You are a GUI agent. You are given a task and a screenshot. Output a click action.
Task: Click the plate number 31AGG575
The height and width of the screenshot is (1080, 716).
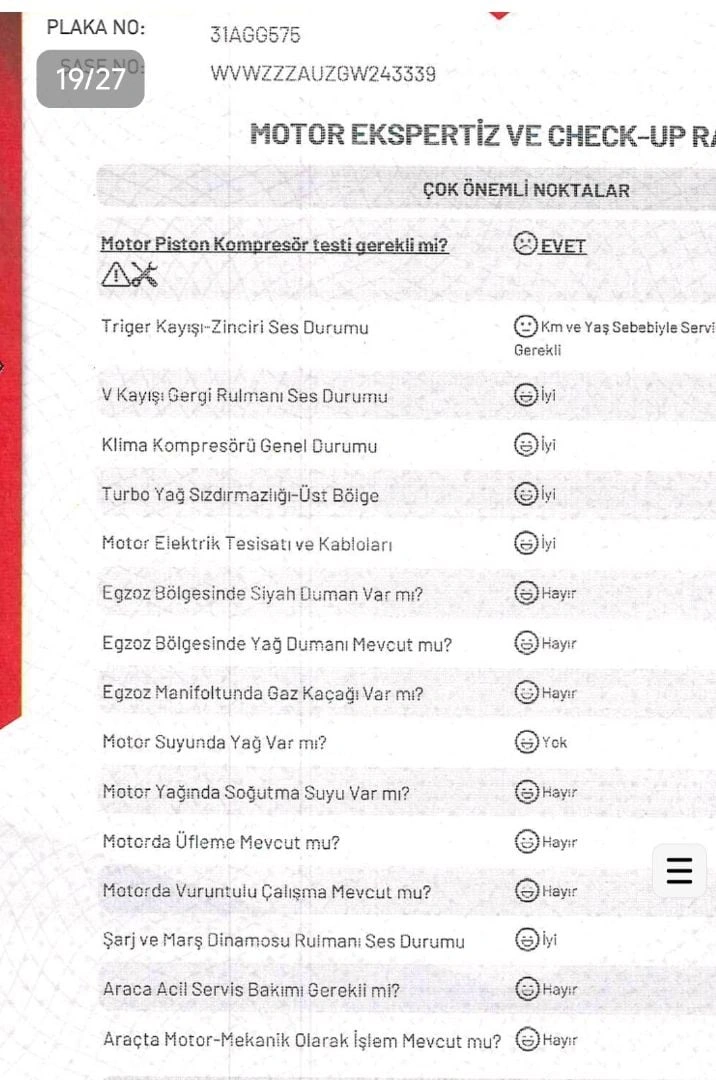[255, 34]
